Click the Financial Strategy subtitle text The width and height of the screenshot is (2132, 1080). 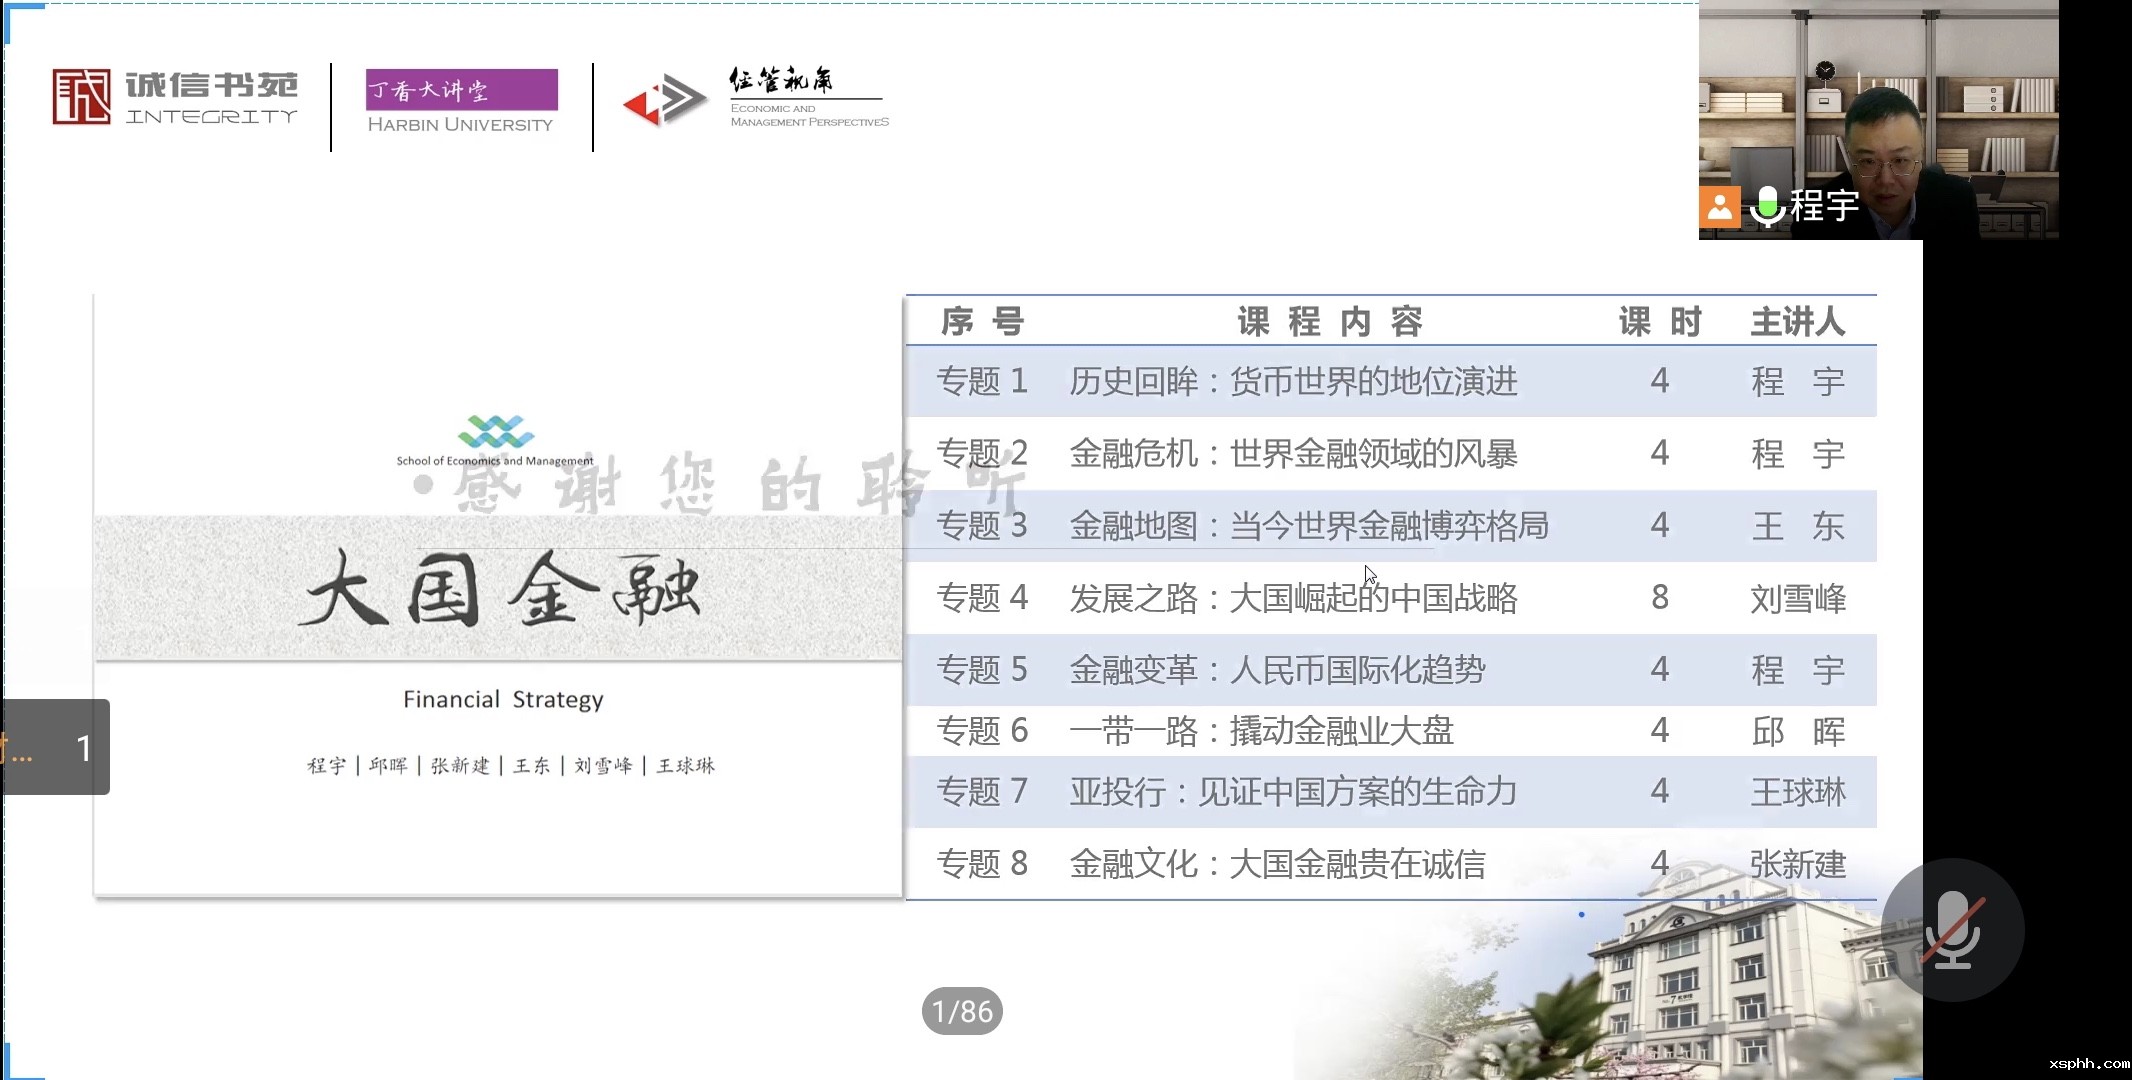click(503, 699)
